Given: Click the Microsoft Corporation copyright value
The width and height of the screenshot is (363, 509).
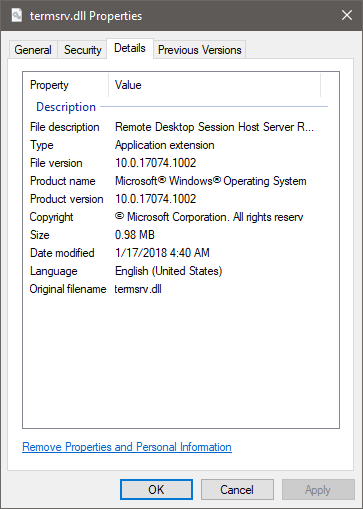Looking at the screenshot, I should [209, 217].
